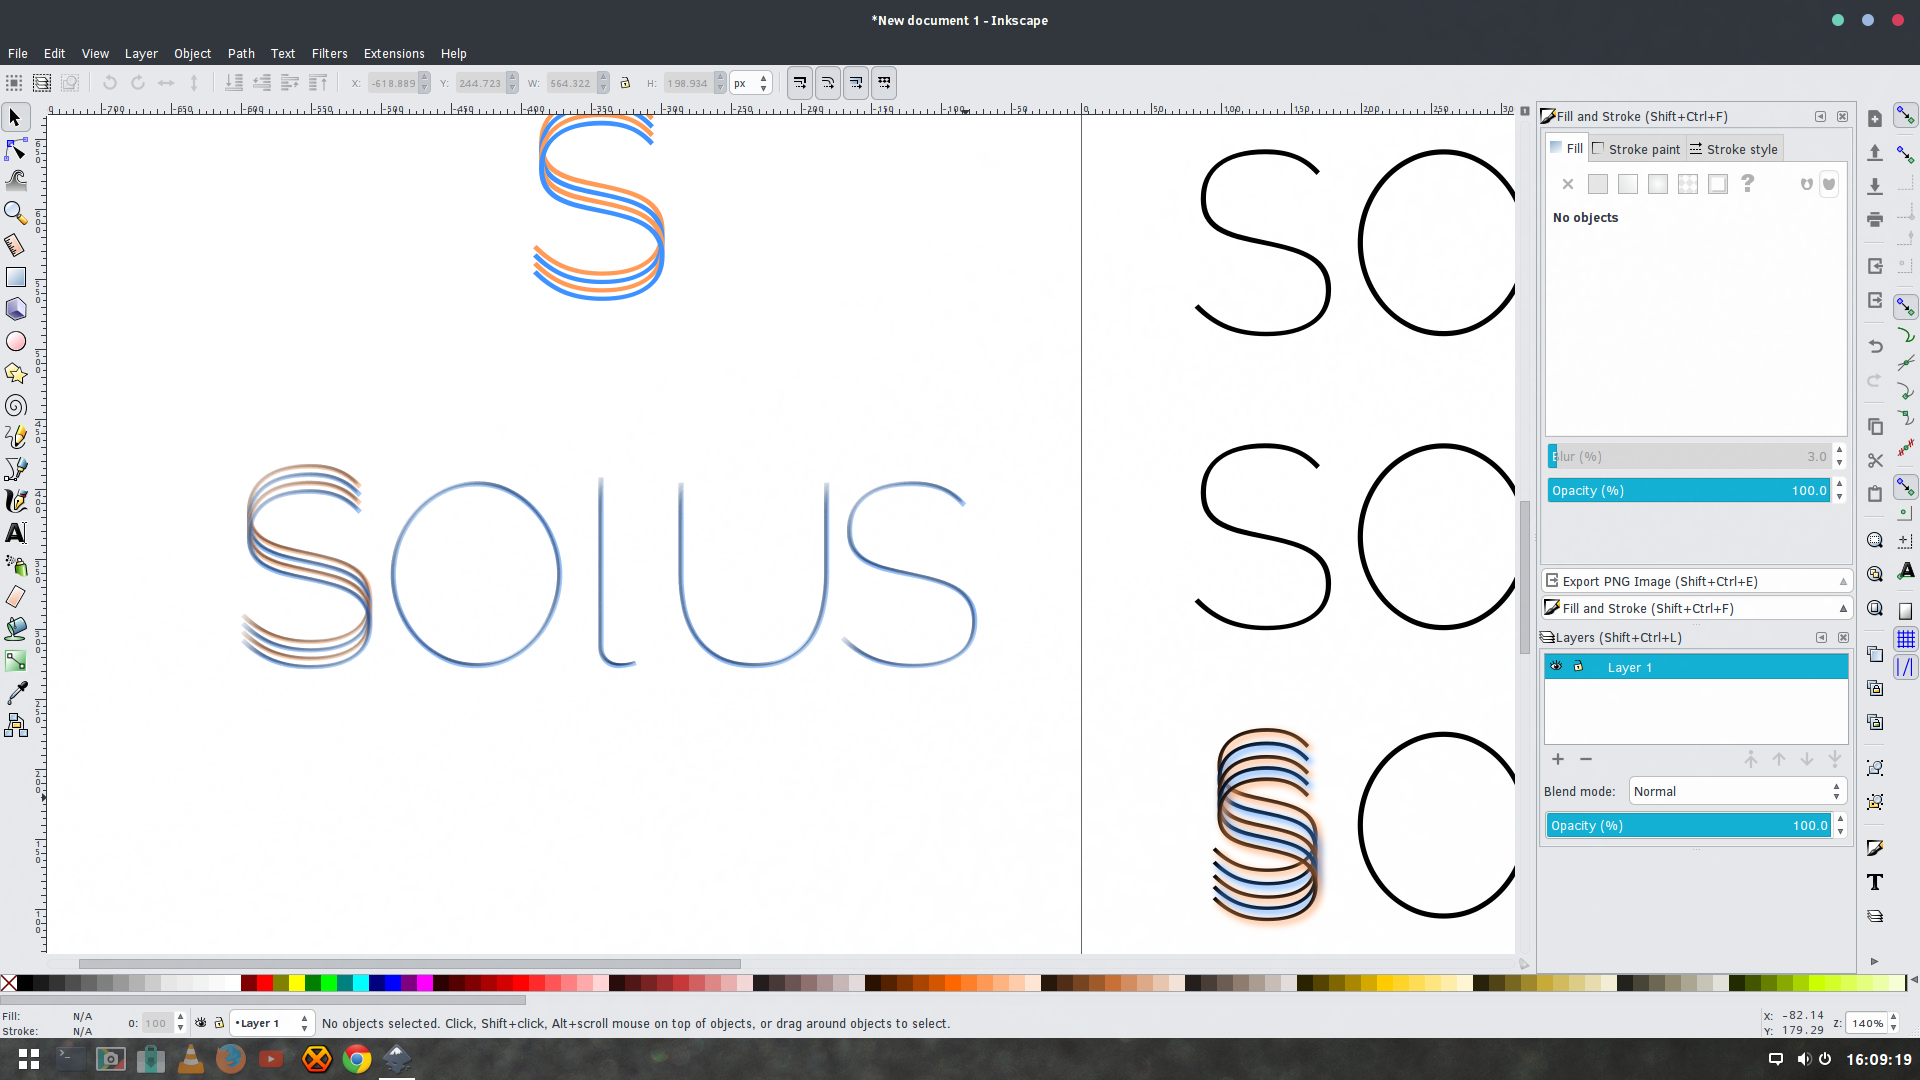The height and width of the screenshot is (1080, 1920).
Task: Toggle move gradients with objects
Action: click(x=855, y=83)
